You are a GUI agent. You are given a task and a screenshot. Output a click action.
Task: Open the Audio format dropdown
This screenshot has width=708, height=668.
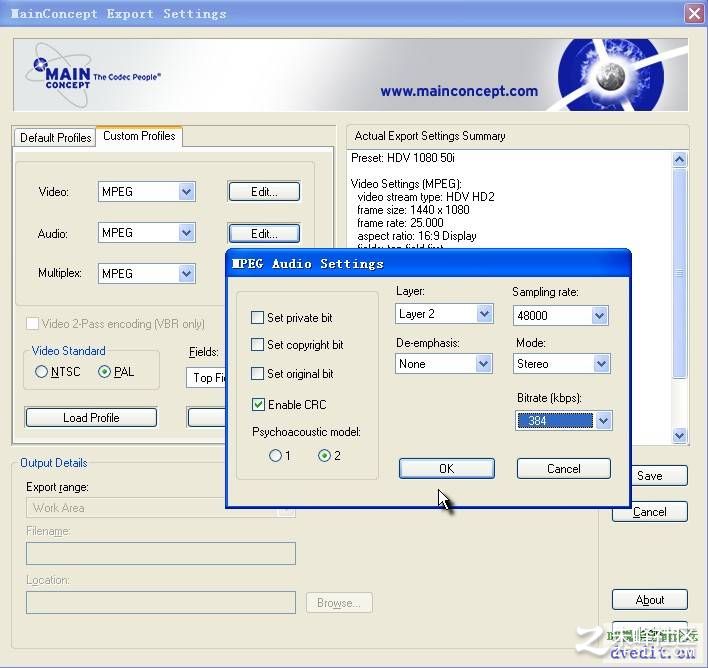[x=186, y=233]
